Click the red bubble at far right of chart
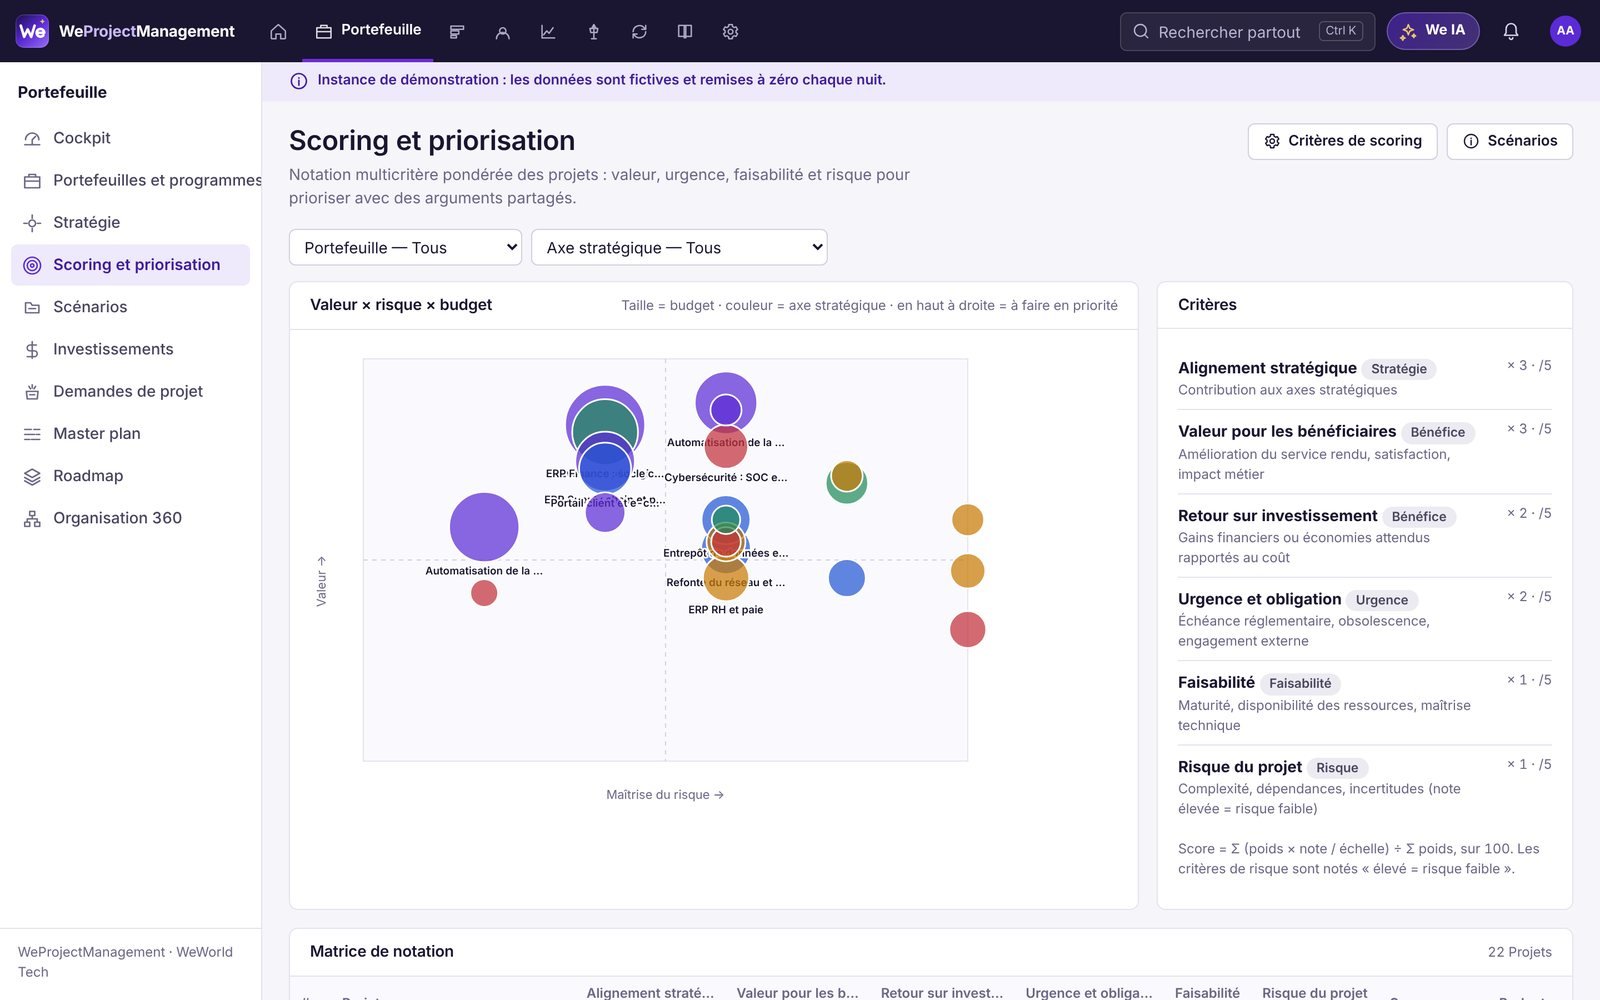This screenshot has height=1000, width=1600. (967, 630)
